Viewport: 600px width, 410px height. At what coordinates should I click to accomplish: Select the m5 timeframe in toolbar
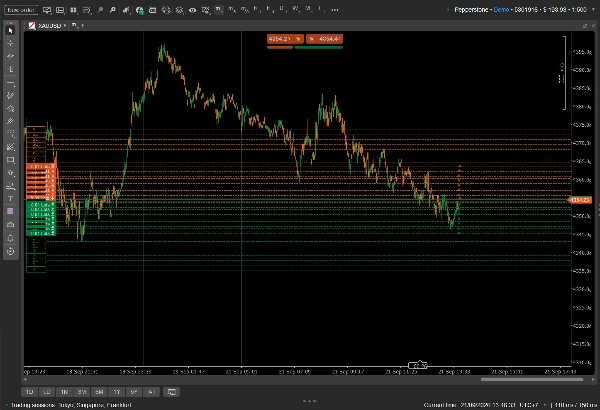click(x=232, y=9)
